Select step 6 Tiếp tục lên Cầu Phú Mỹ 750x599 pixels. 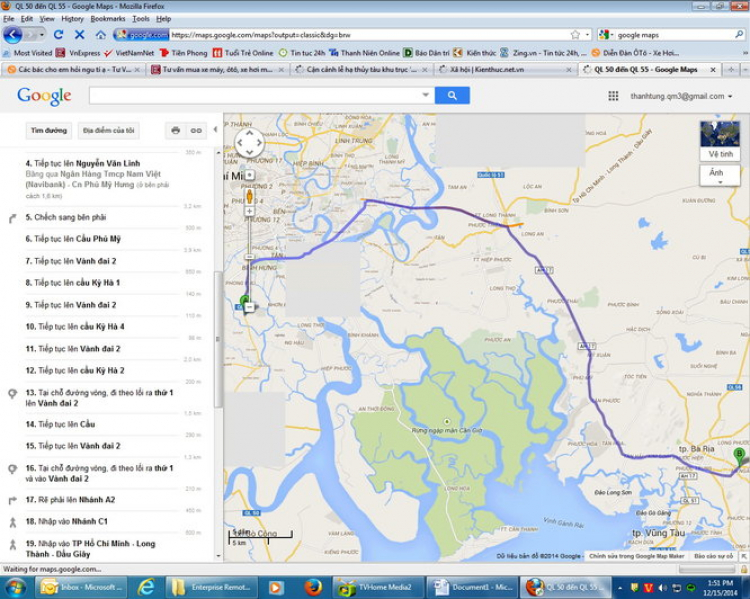(x=73, y=239)
